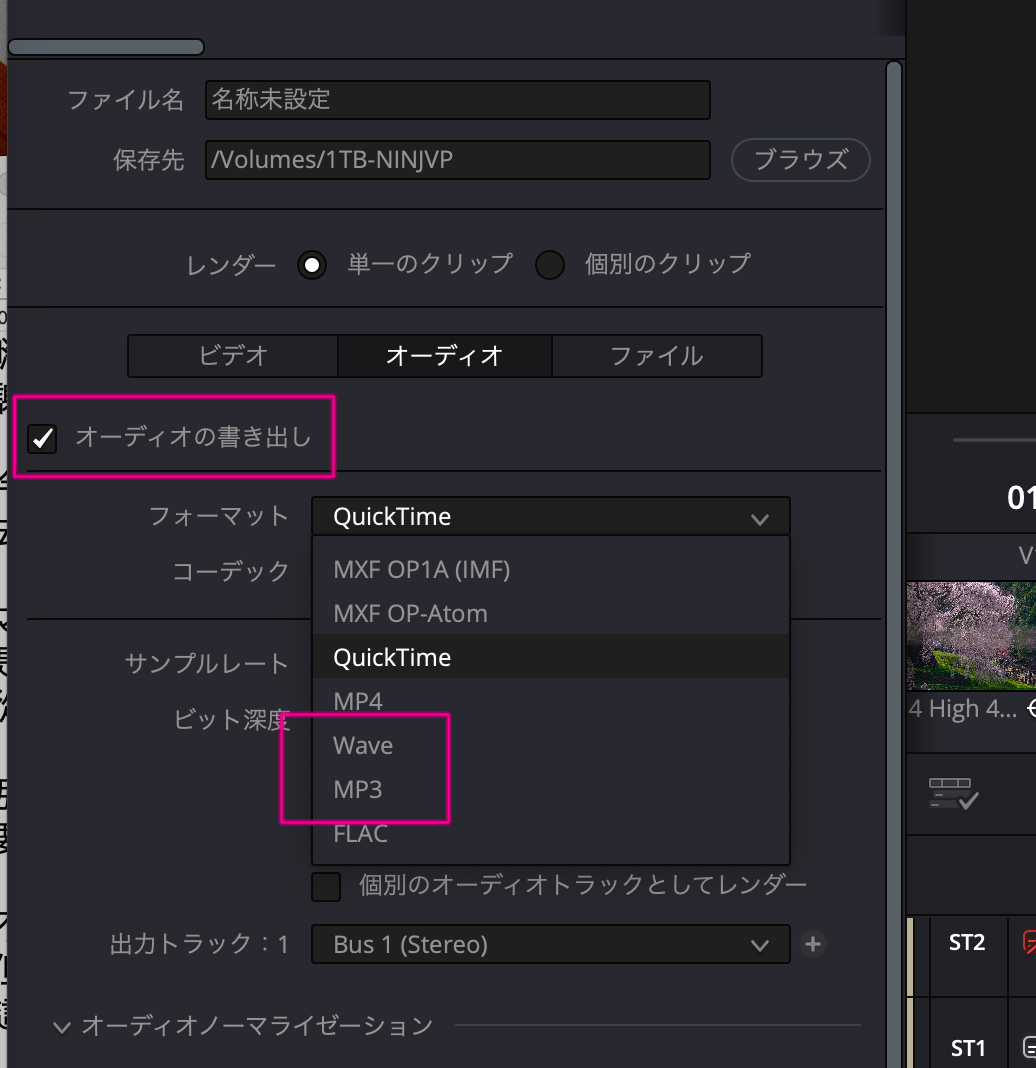The image size is (1036, 1068).
Task: Switch to the Video tab
Action: [233, 356]
